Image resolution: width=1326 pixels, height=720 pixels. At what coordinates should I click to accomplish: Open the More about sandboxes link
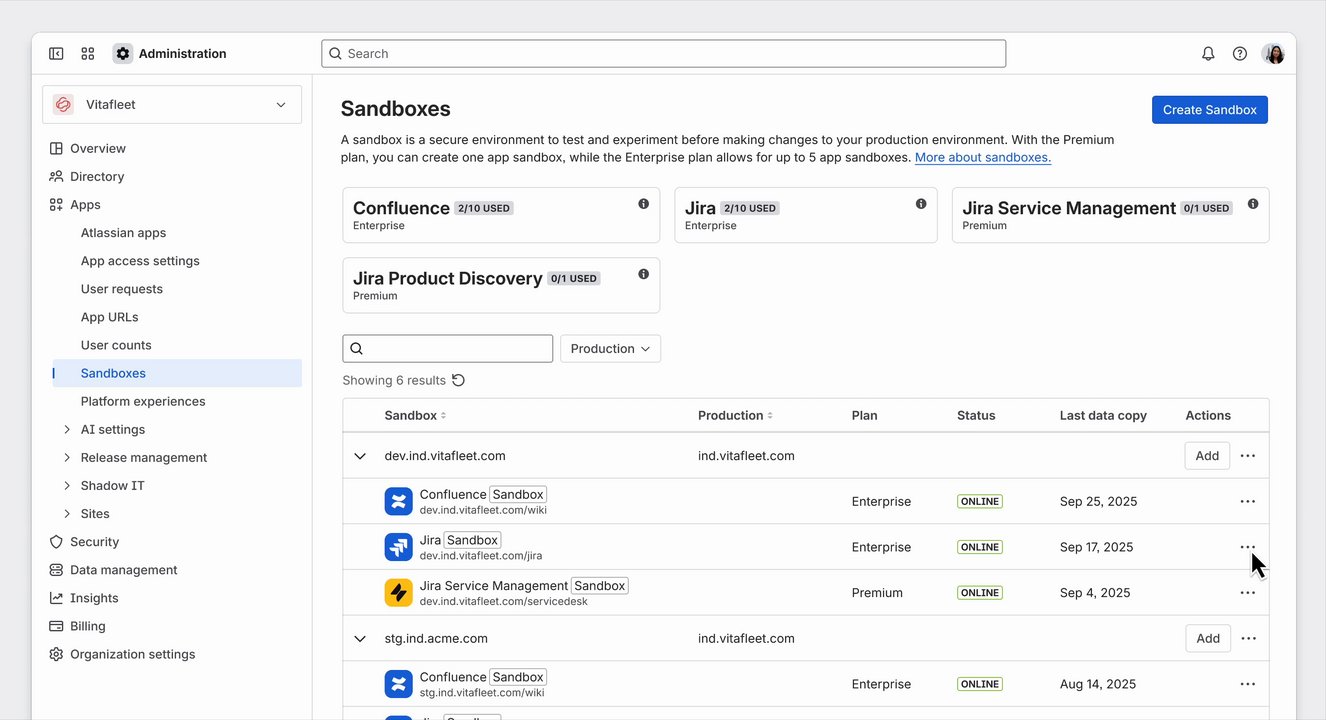[x=982, y=158]
